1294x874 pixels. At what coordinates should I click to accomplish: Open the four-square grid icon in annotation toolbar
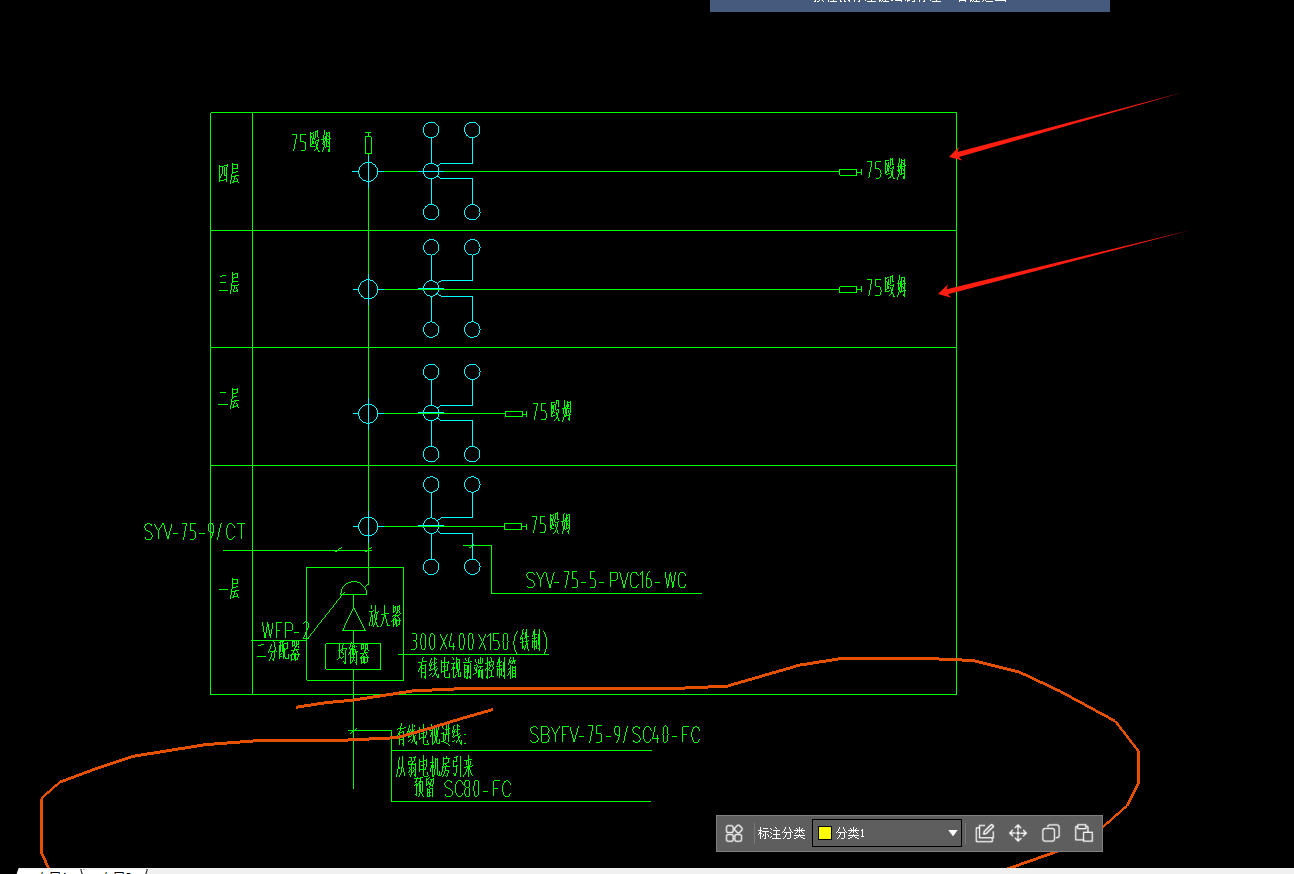[734, 833]
